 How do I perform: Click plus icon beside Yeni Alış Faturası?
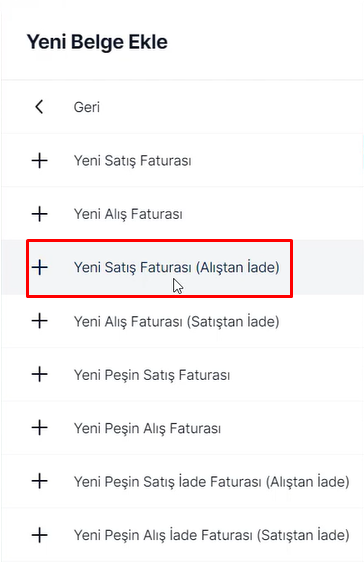[x=39, y=214]
